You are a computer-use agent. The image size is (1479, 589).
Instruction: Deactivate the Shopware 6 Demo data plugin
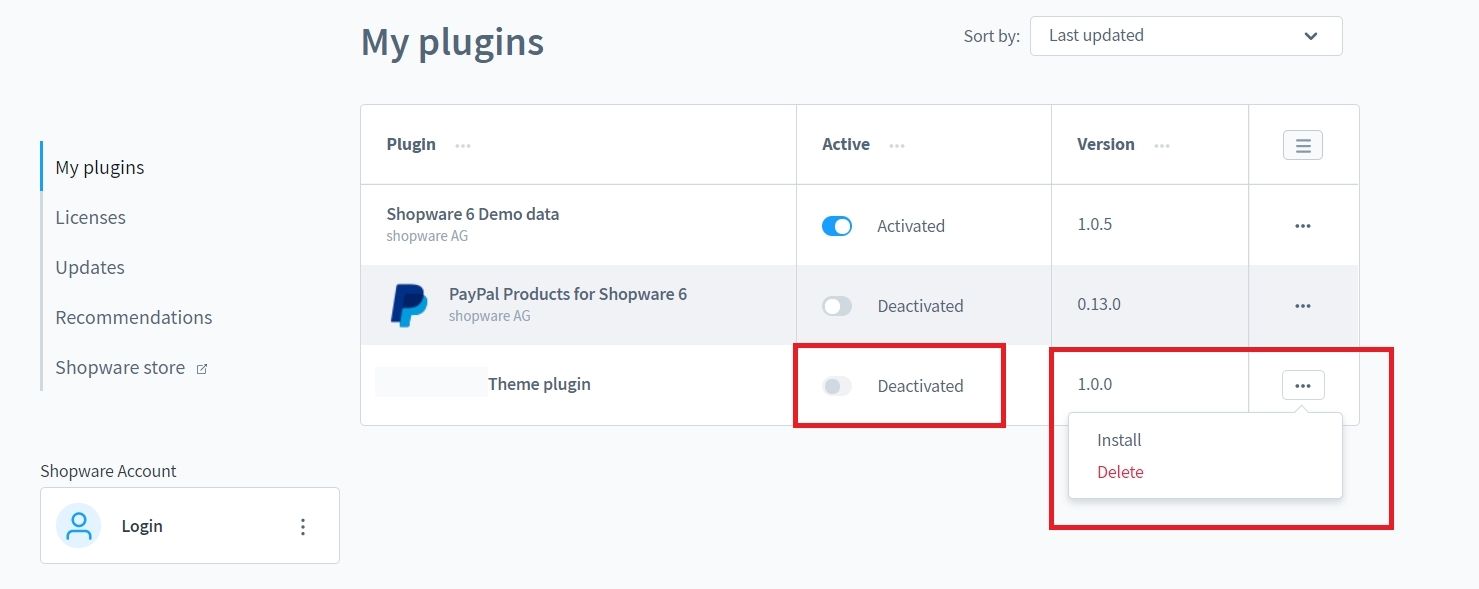(836, 226)
